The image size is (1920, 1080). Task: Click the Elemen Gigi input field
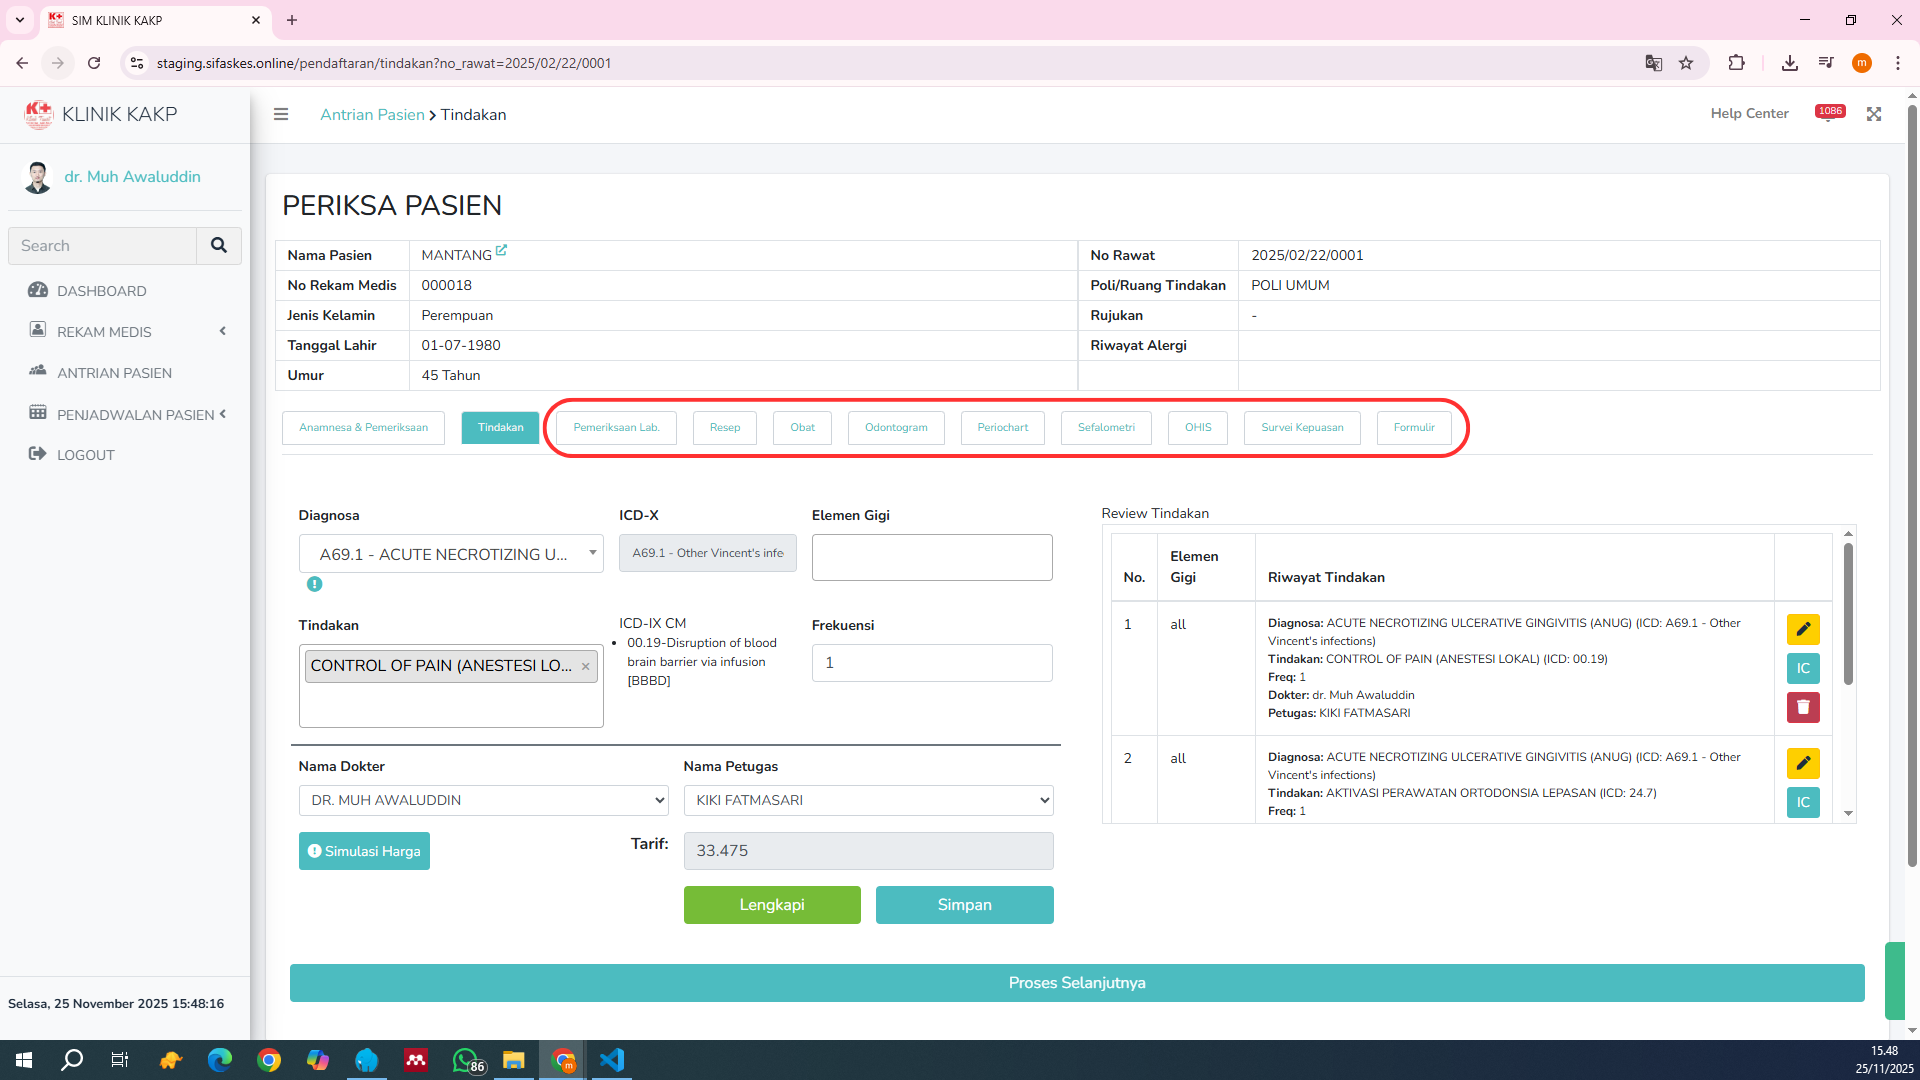pyautogui.click(x=932, y=557)
